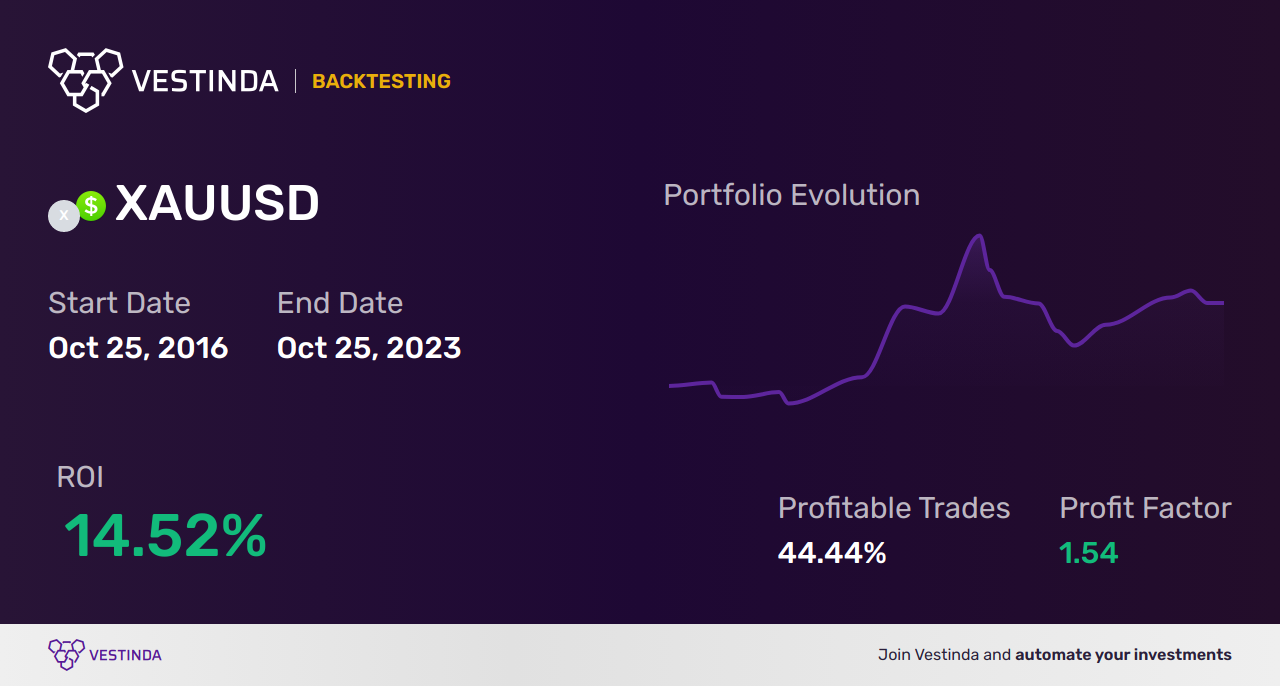Screen dimensions: 1280x686
Task: Click the Portfolio Evolution chart title
Action: tap(792, 195)
